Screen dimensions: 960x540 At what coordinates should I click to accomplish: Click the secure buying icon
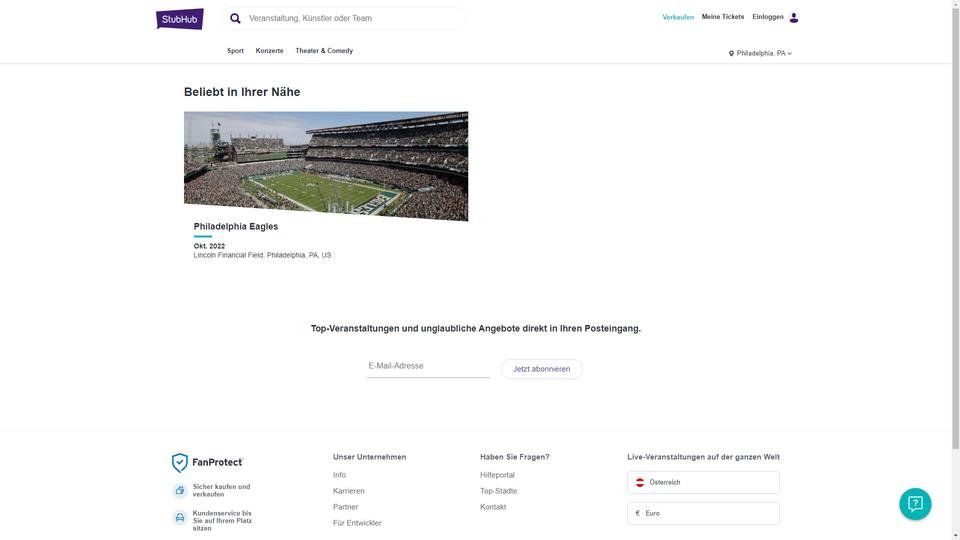click(179, 490)
